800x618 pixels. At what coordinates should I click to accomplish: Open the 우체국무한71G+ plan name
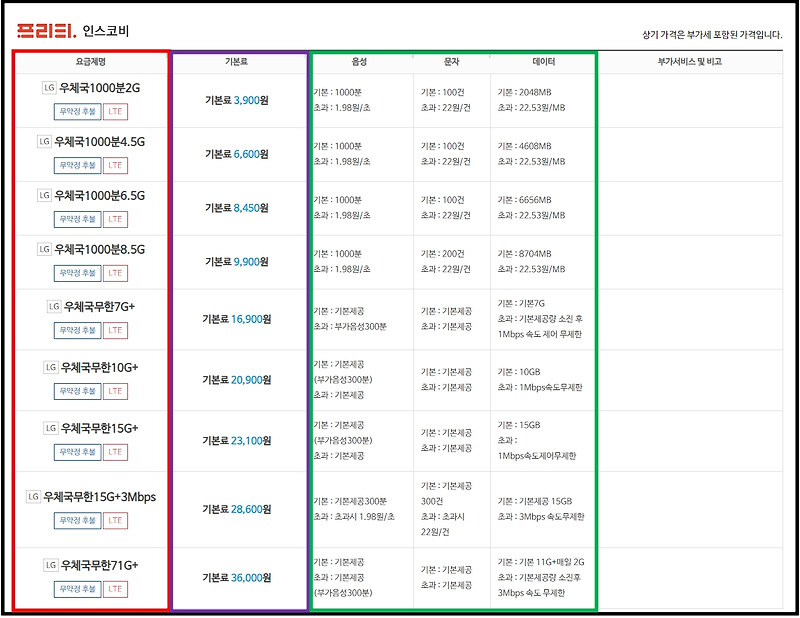(99, 565)
